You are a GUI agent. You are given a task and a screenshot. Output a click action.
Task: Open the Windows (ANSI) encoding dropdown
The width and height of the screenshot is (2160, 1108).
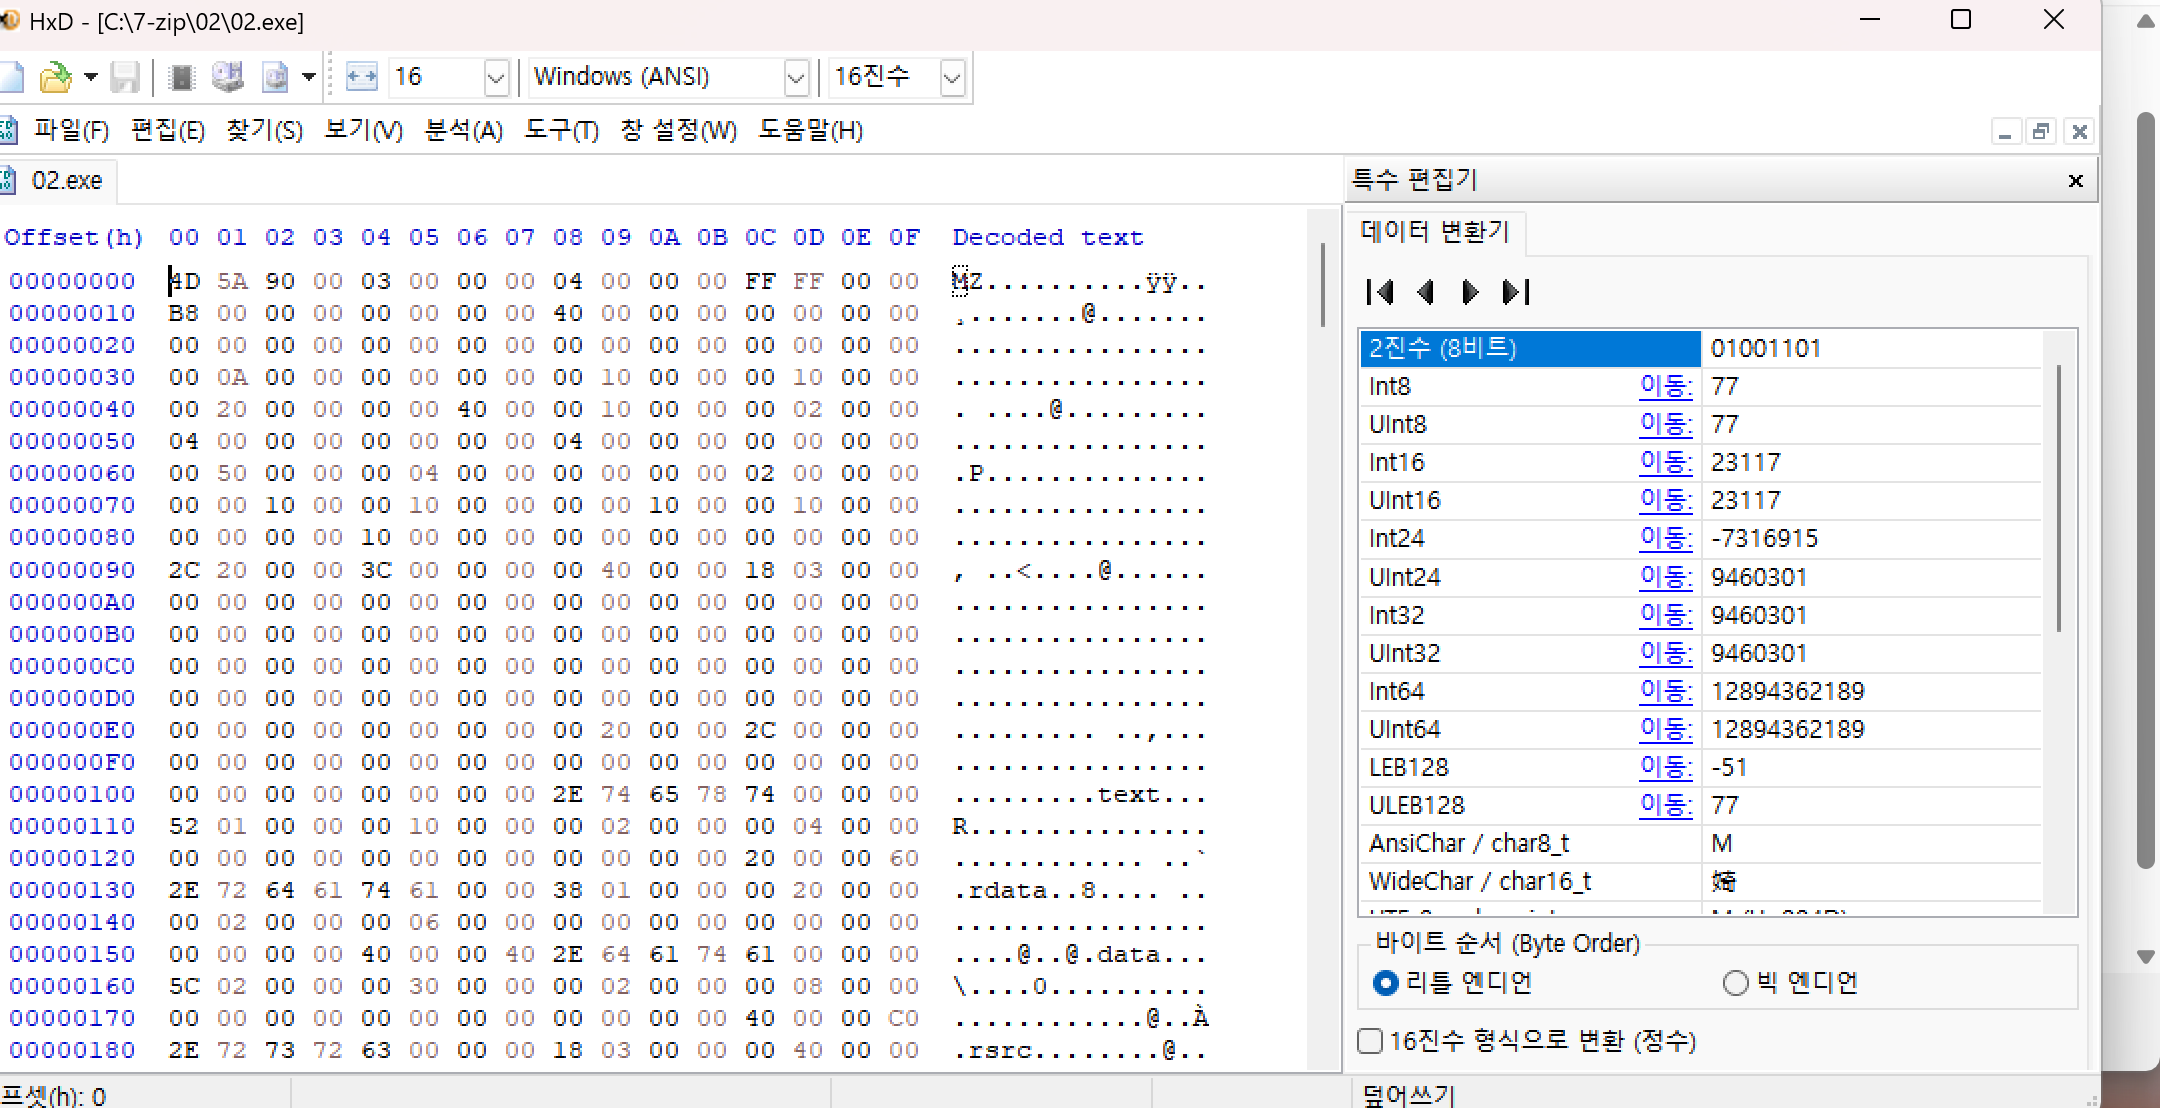[796, 77]
